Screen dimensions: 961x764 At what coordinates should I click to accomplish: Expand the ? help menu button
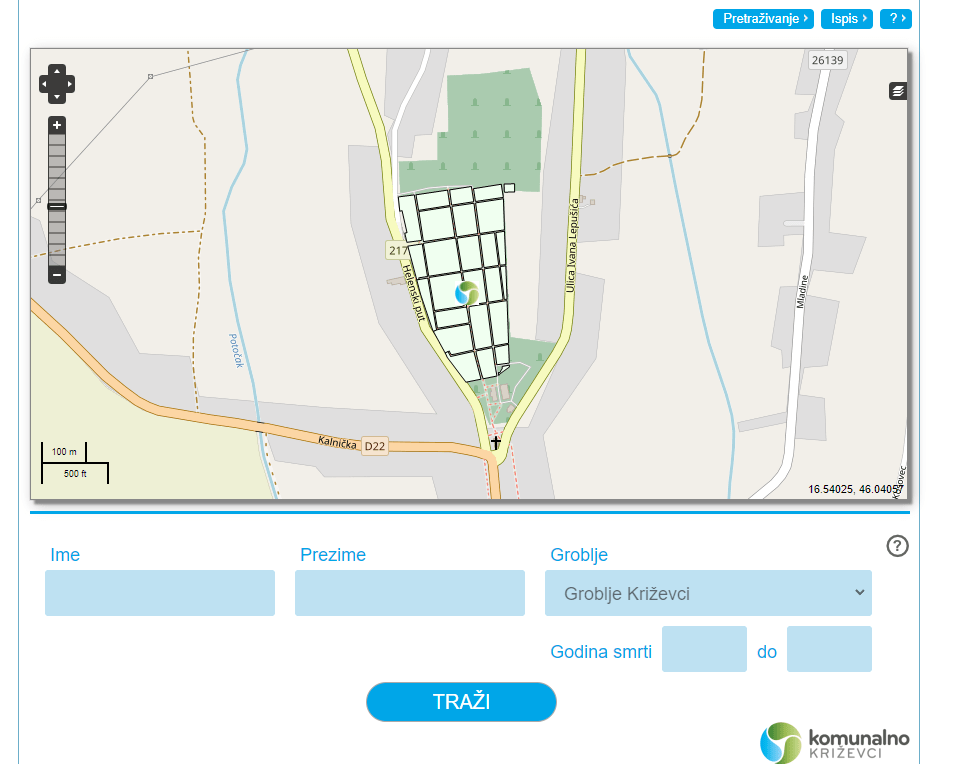pos(895,19)
